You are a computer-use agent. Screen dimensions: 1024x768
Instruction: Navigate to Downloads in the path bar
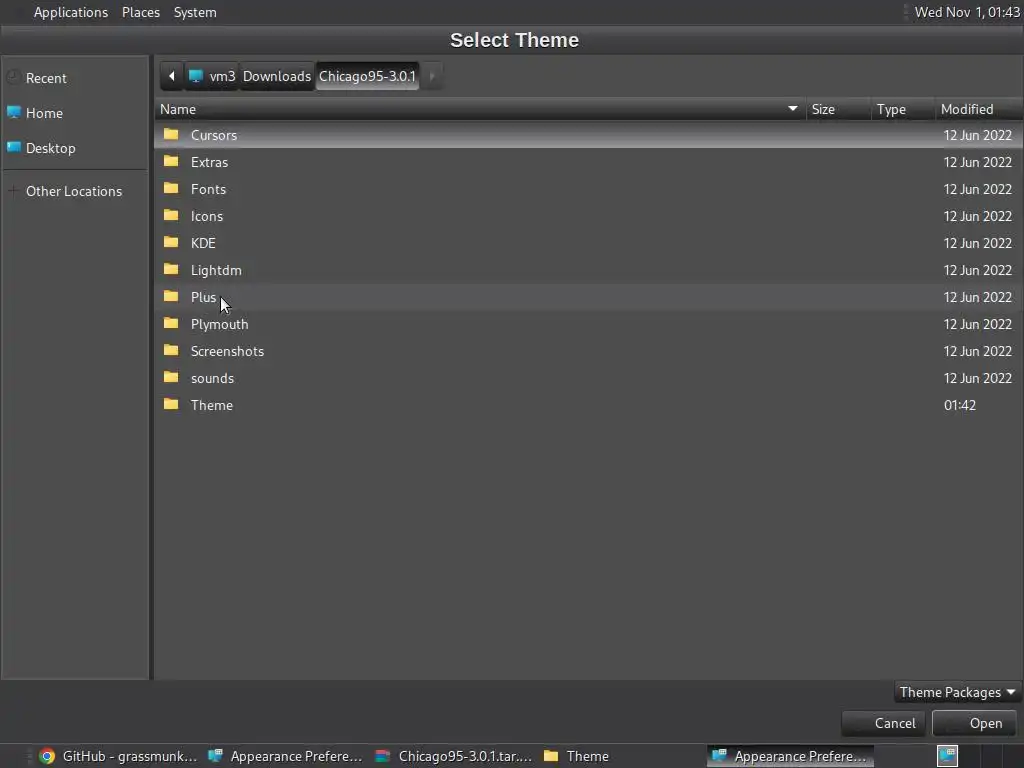[277, 76]
